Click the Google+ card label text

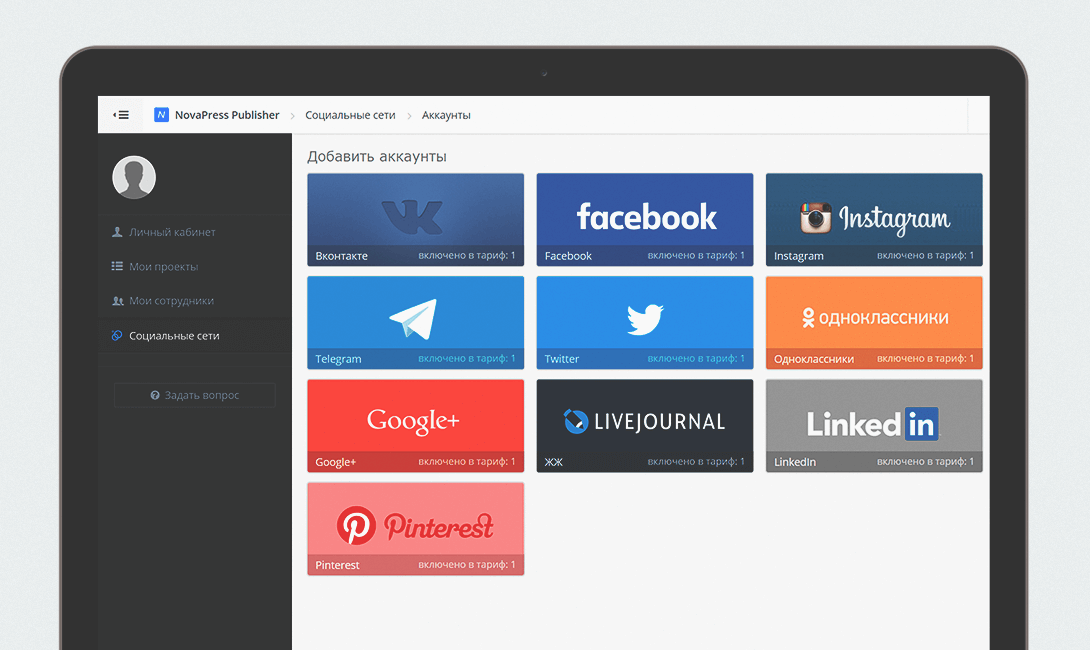coord(336,462)
